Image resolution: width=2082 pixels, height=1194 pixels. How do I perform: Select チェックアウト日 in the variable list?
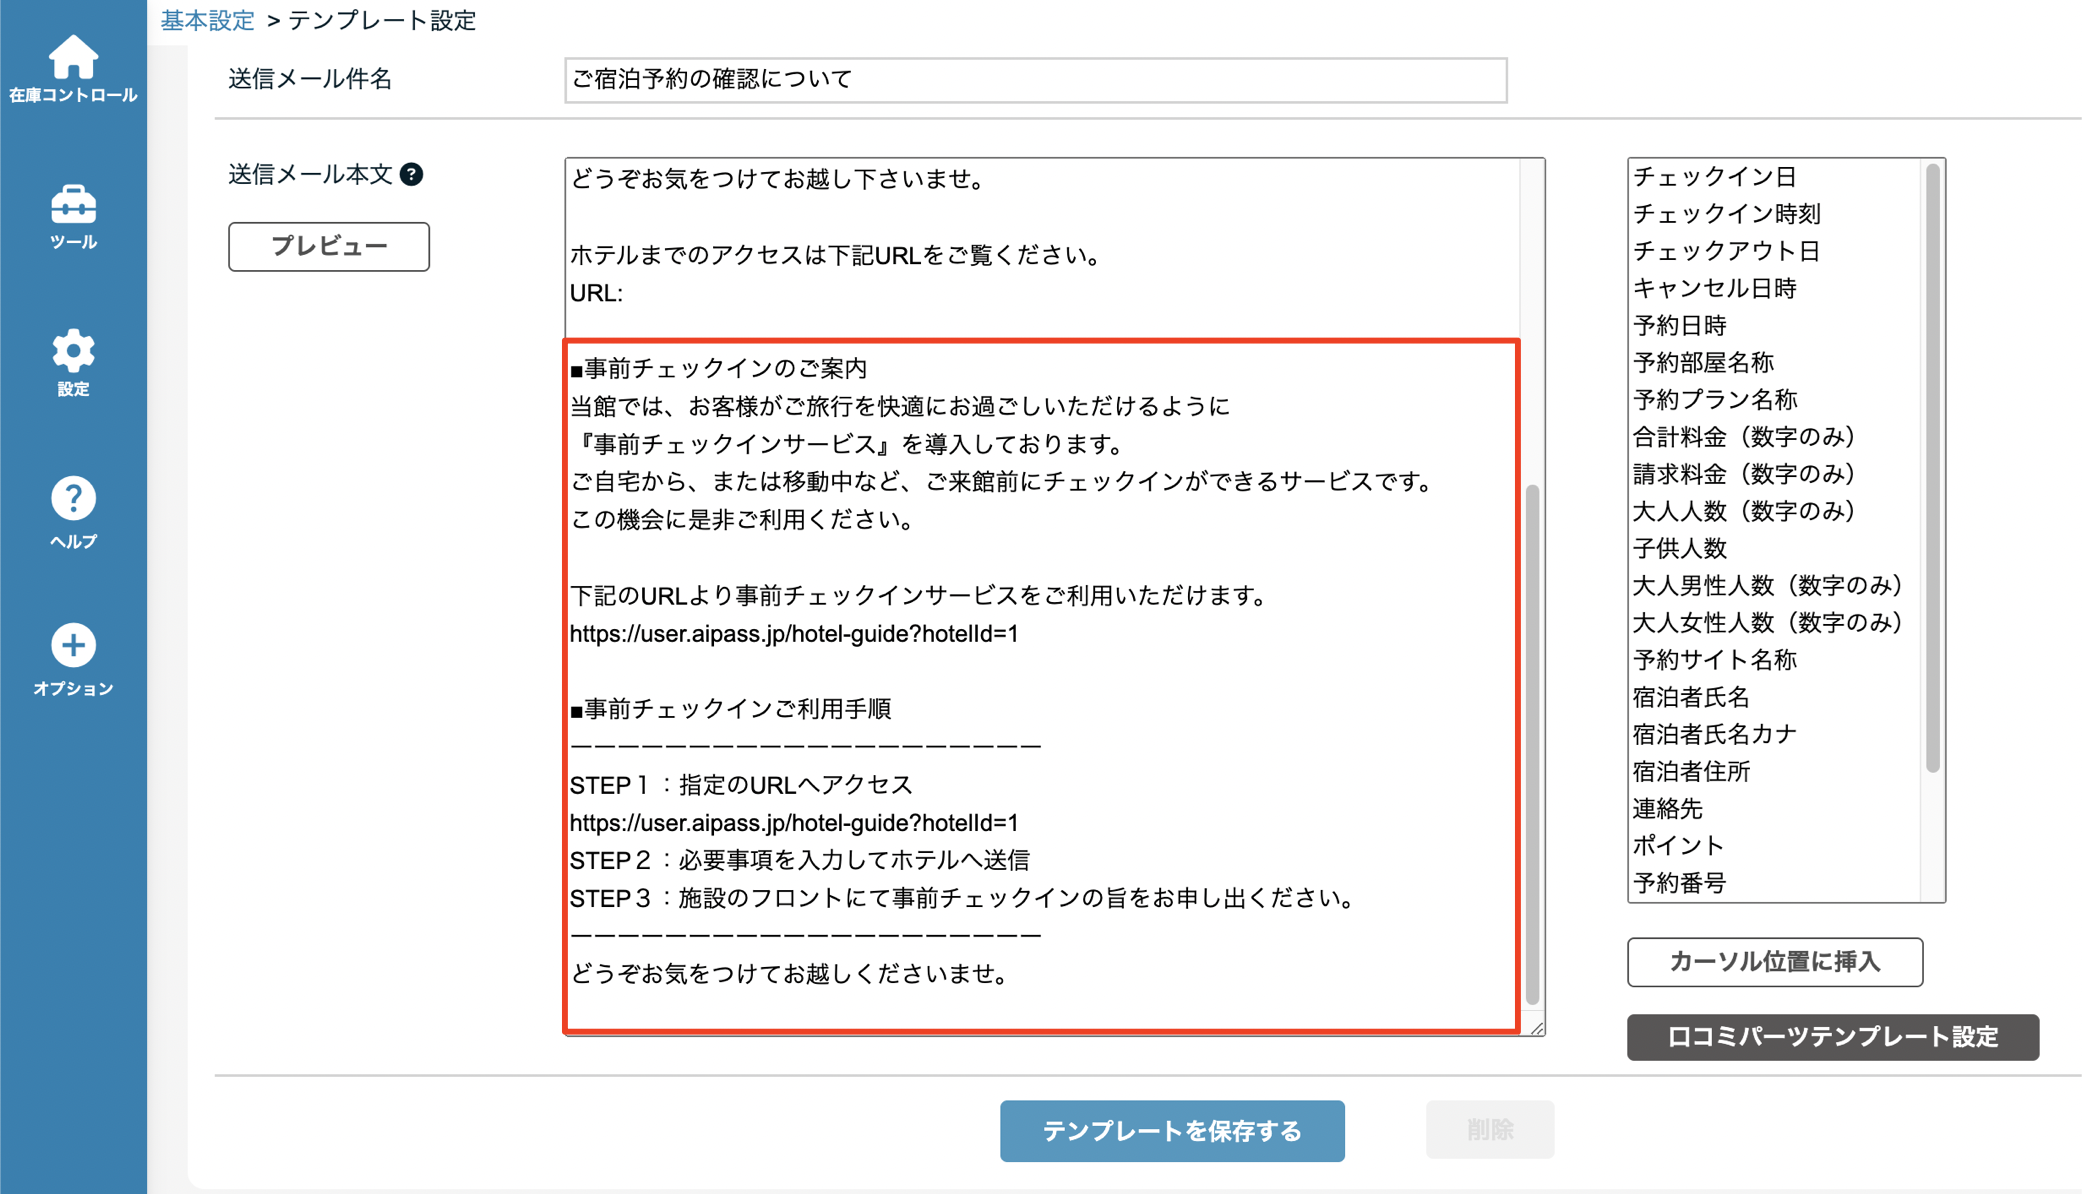(1775, 251)
